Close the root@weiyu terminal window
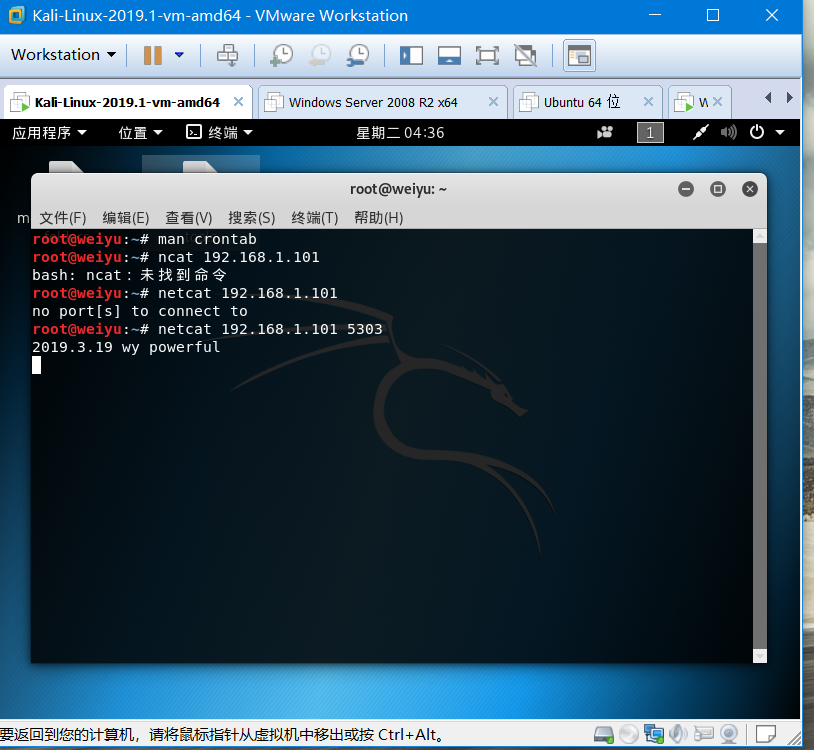Viewport: 814px width, 750px height. [750, 189]
